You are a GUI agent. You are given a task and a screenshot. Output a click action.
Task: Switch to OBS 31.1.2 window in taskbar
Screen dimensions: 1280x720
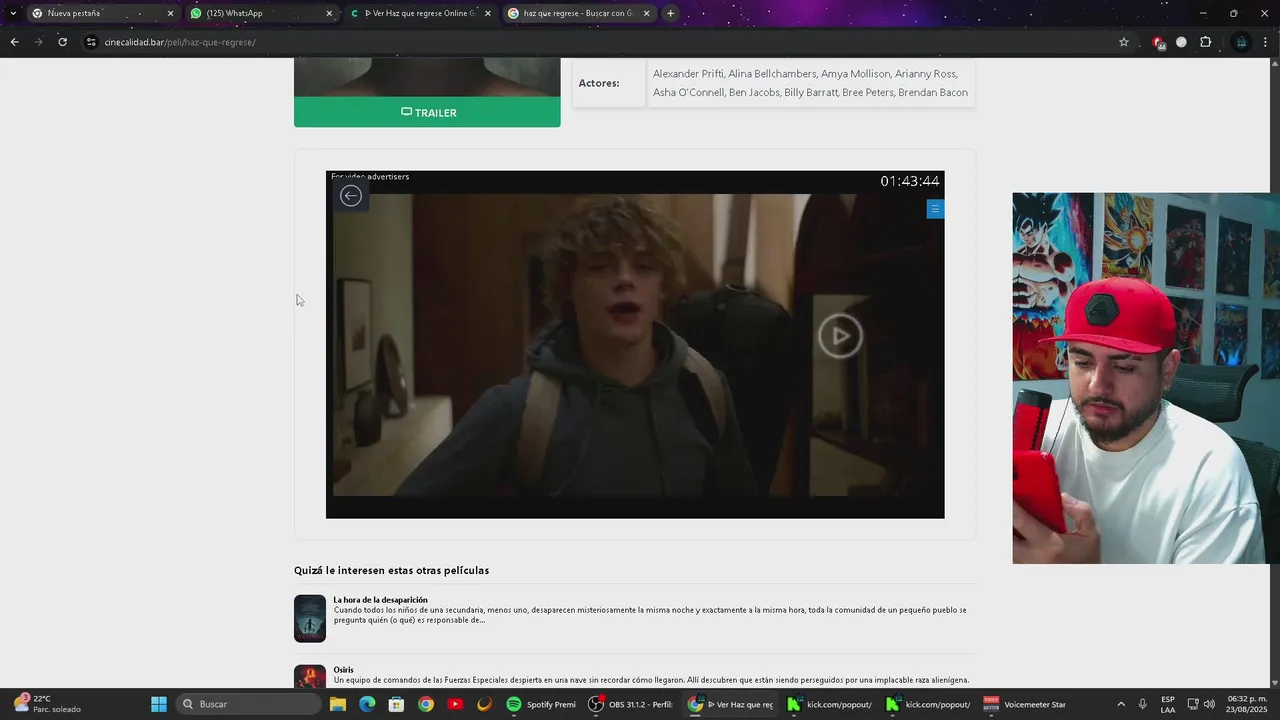630,704
